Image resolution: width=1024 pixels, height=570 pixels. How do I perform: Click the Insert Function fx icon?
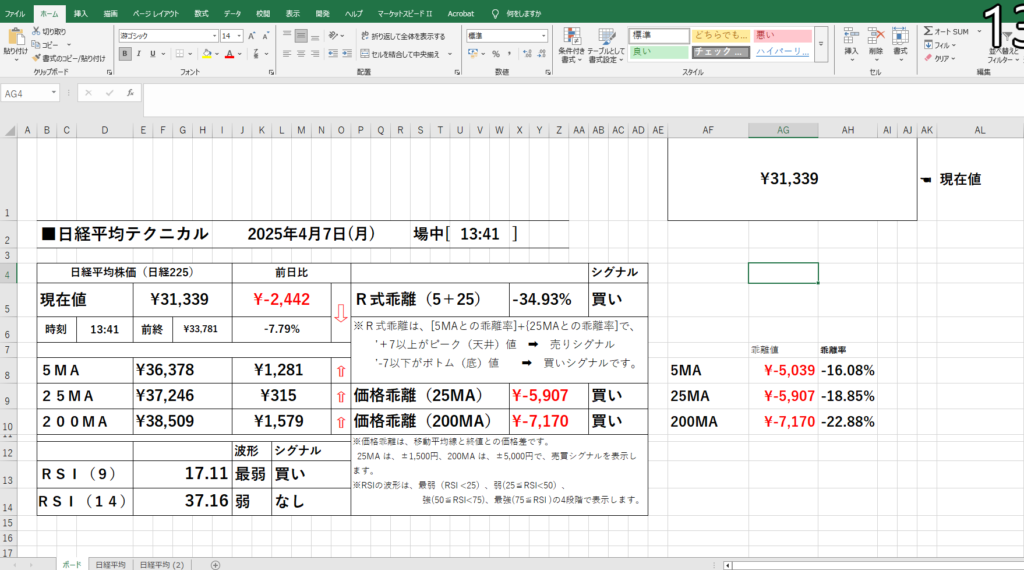click(x=130, y=93)
